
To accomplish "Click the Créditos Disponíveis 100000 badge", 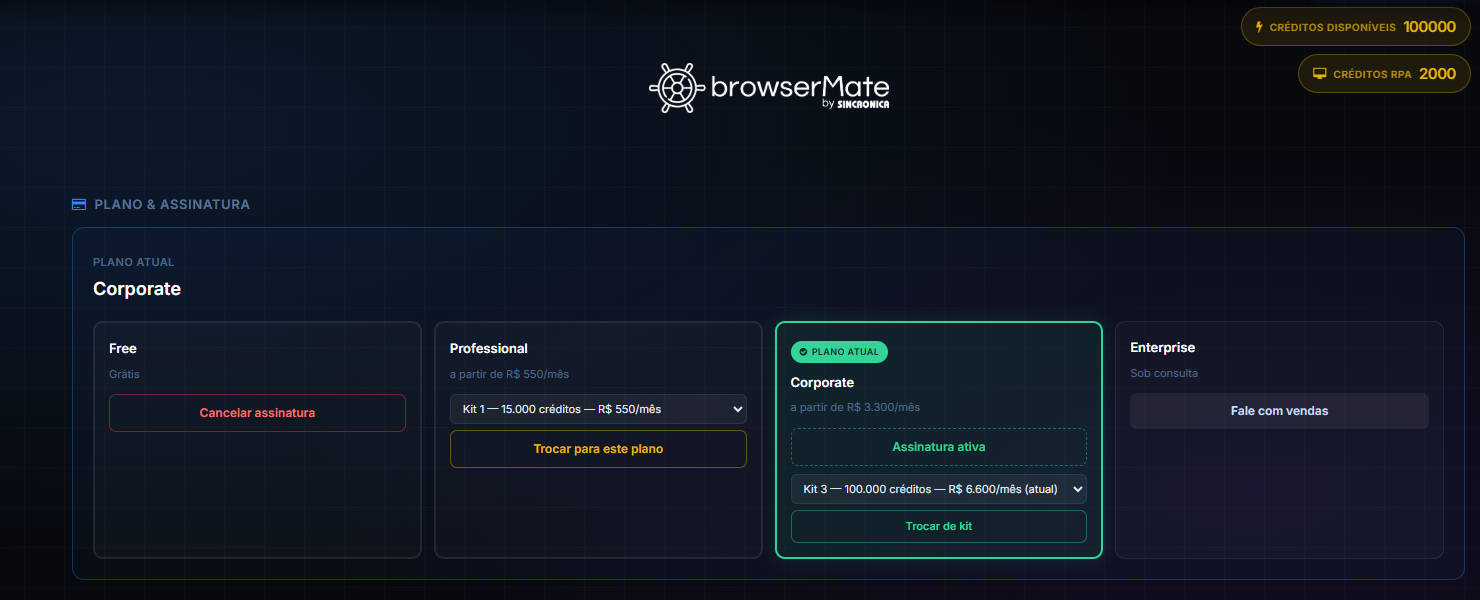I will click(x=1356, y=27).
